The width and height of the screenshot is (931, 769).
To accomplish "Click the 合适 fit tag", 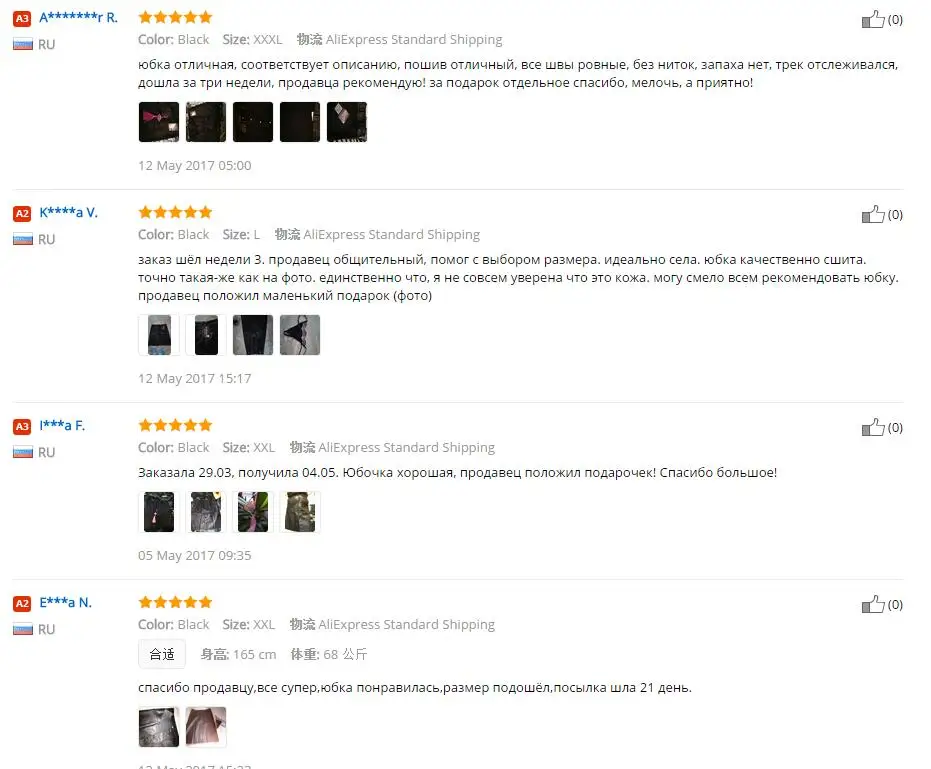I will 162,654.
